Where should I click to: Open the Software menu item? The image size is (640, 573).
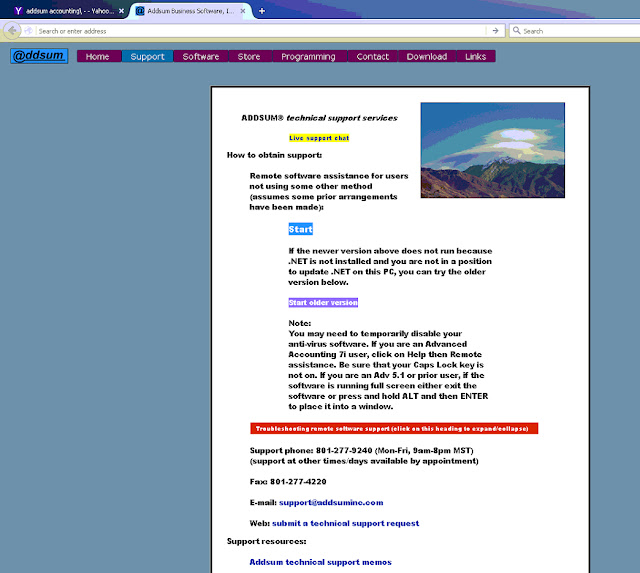(x=201, y=56)
